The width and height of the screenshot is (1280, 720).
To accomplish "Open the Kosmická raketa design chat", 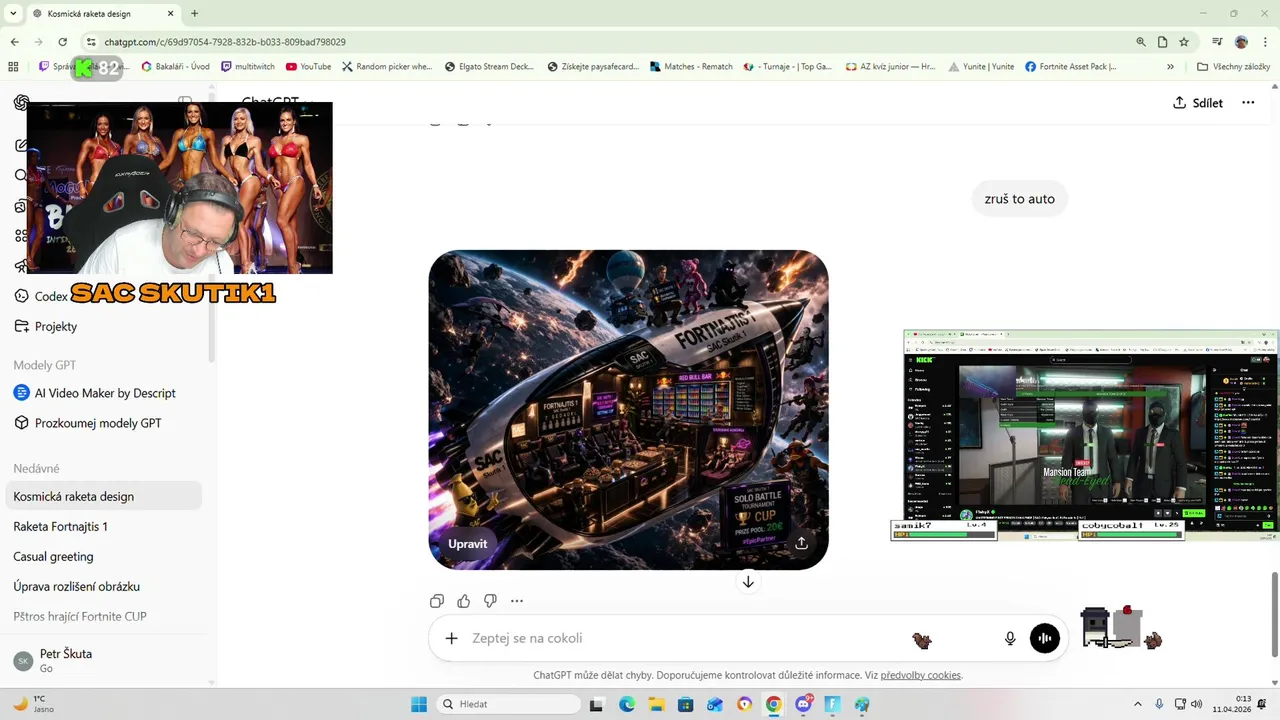I will coord(103,496).
